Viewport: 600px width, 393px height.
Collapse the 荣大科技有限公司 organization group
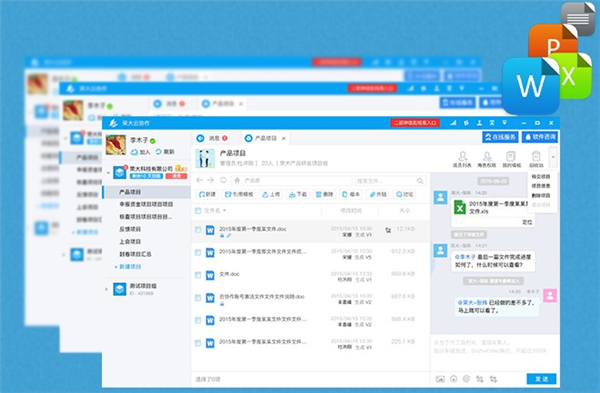click(x=108, y=173)
